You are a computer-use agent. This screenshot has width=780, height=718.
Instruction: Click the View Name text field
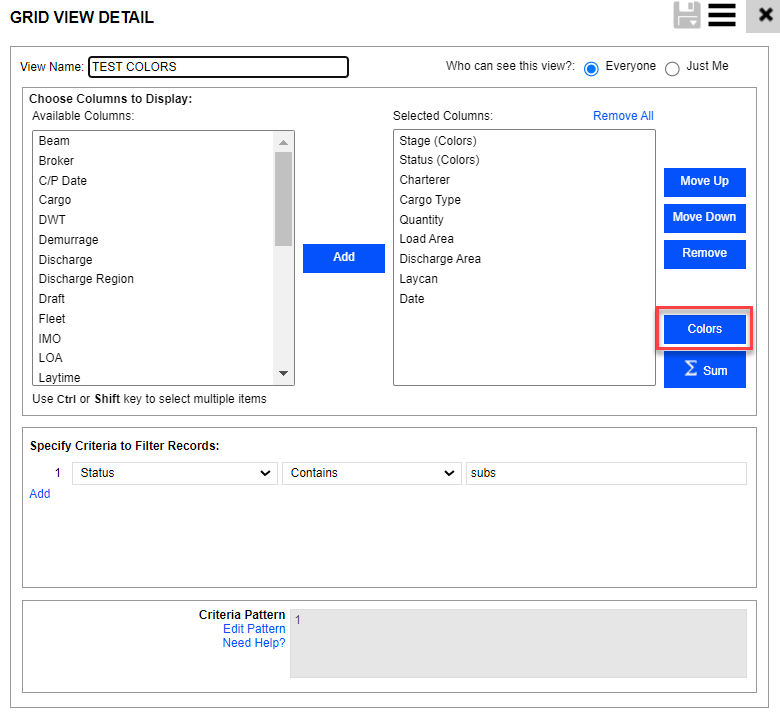pyautogui.click(x=218, y=67)
